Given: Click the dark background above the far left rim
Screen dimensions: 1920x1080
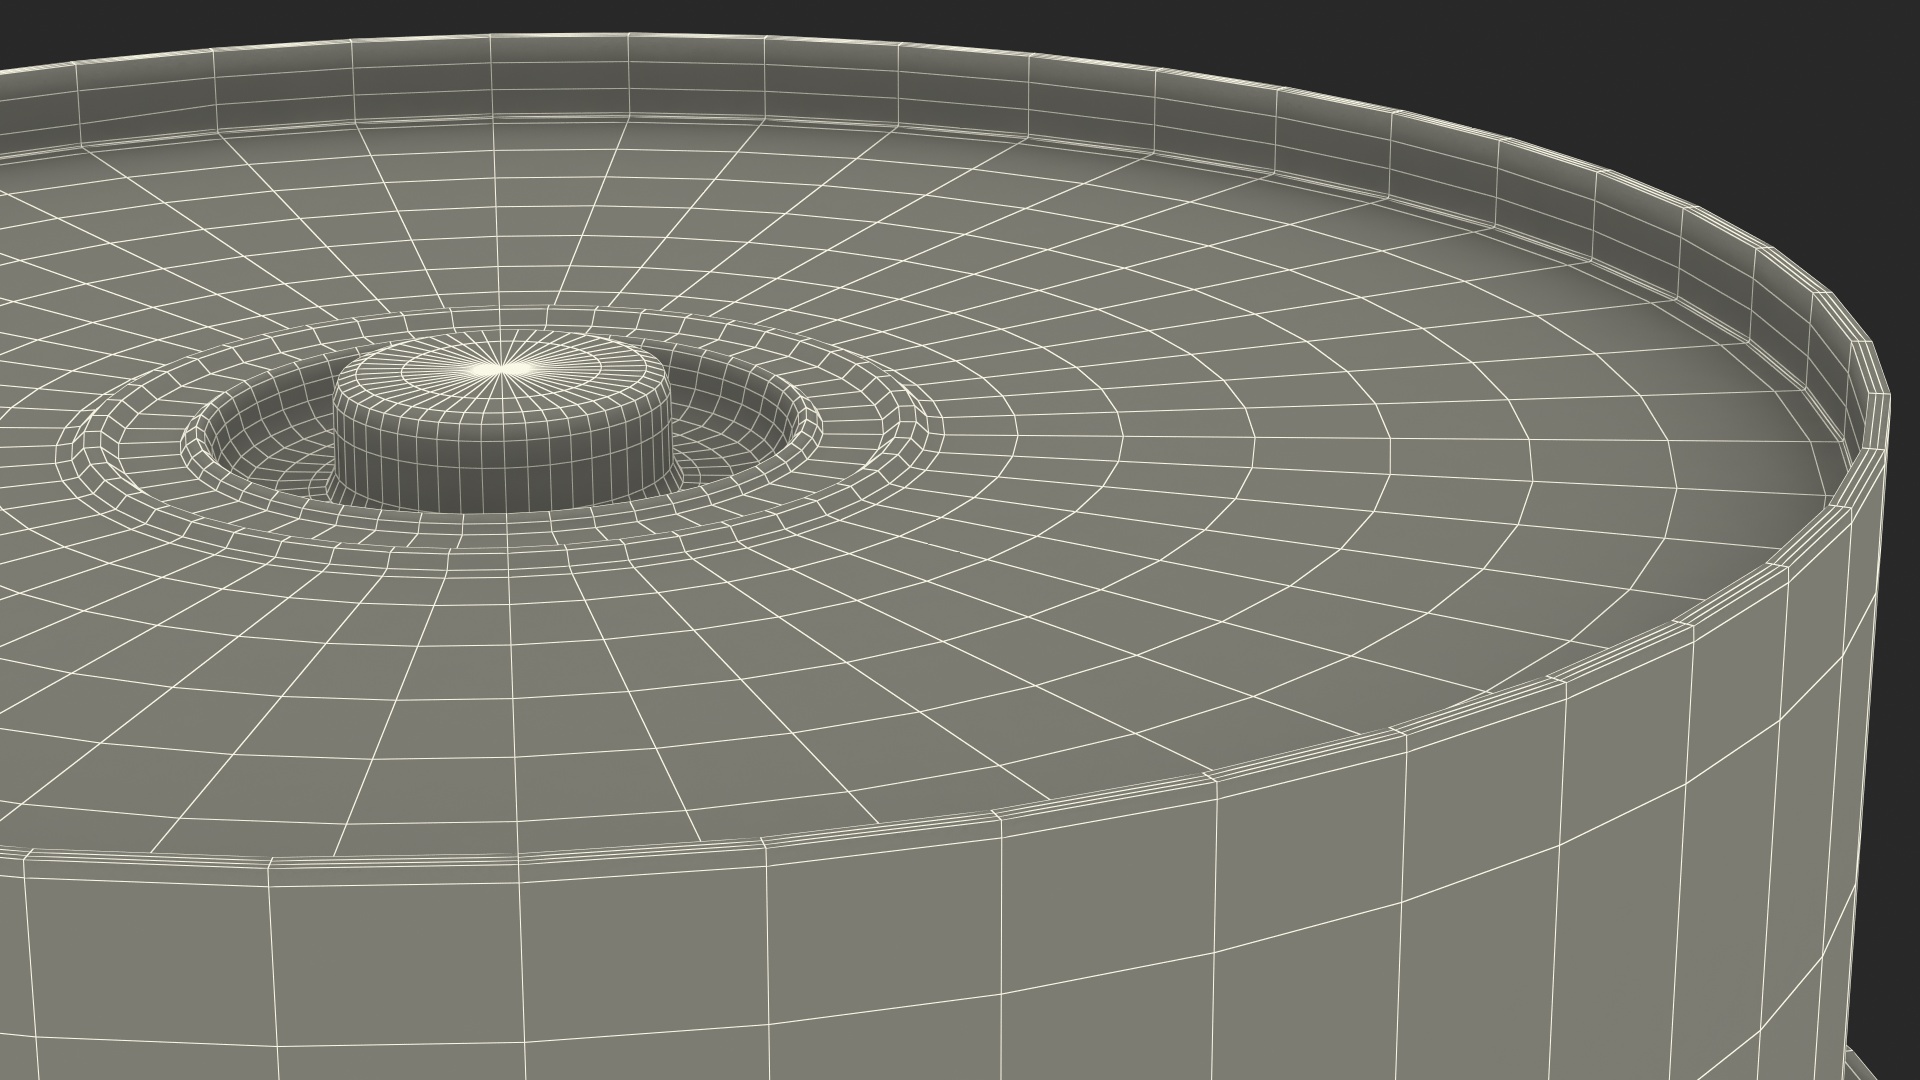Looking at the screenshot, I should coord(100,30).
